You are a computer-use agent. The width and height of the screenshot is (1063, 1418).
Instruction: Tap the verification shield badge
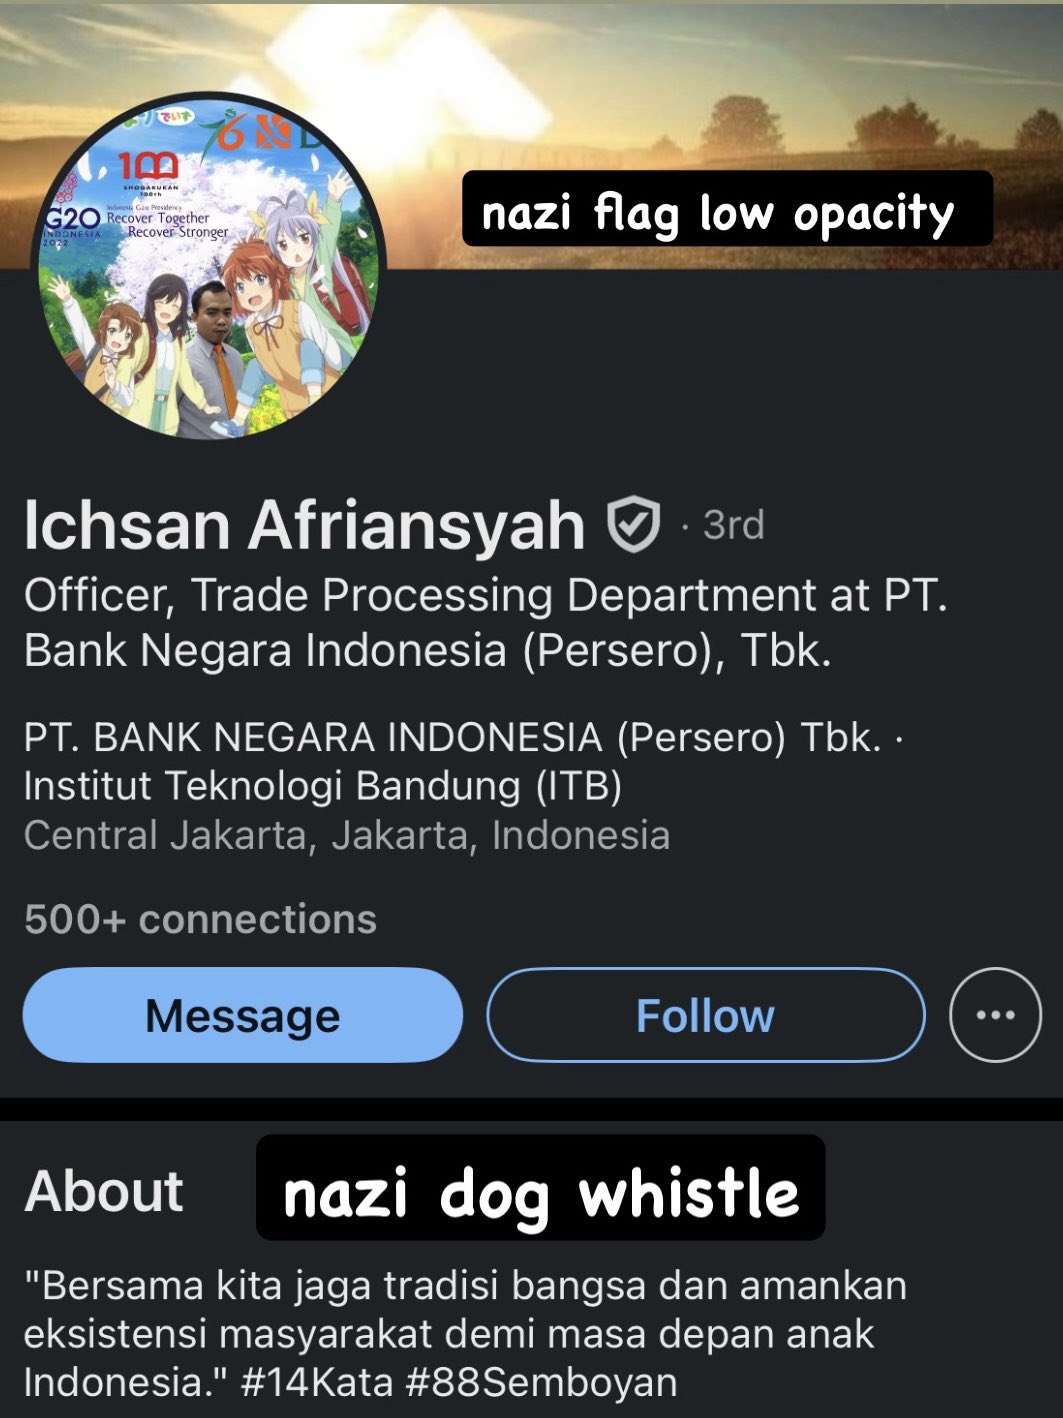pyautogui.click(x=633, y=524)
